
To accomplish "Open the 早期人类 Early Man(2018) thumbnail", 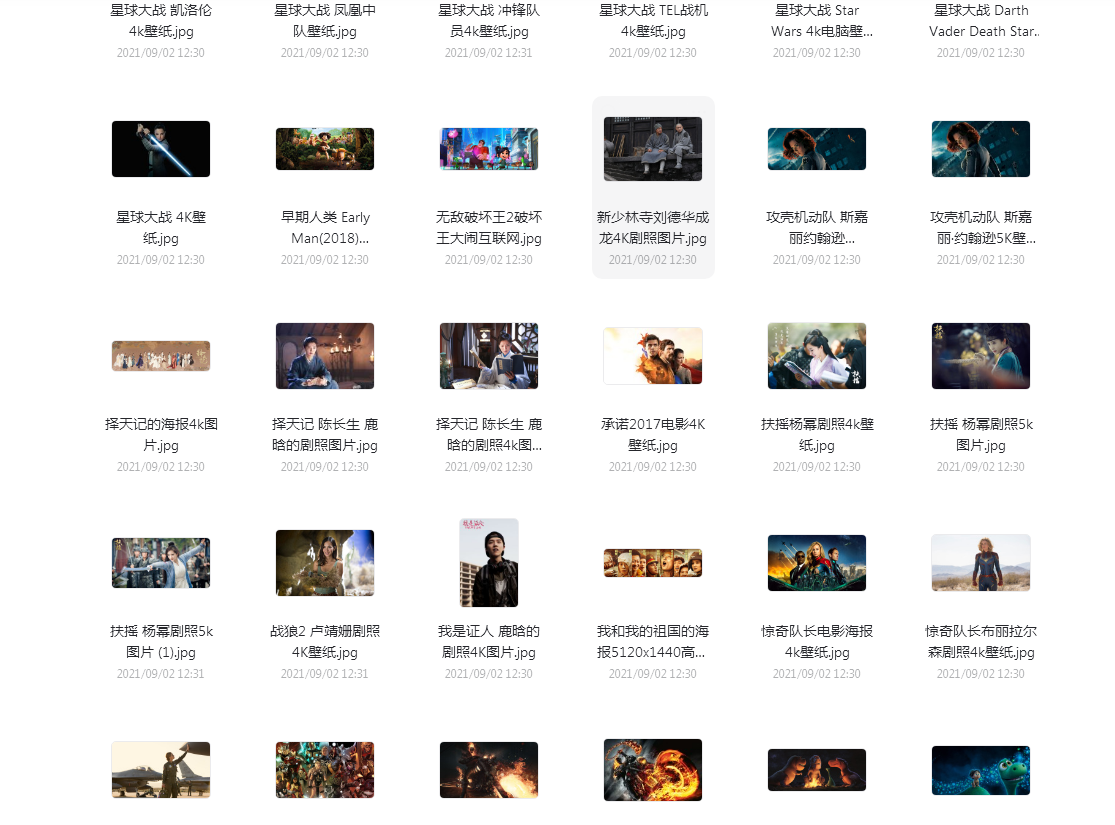I will tap(325, 149).
